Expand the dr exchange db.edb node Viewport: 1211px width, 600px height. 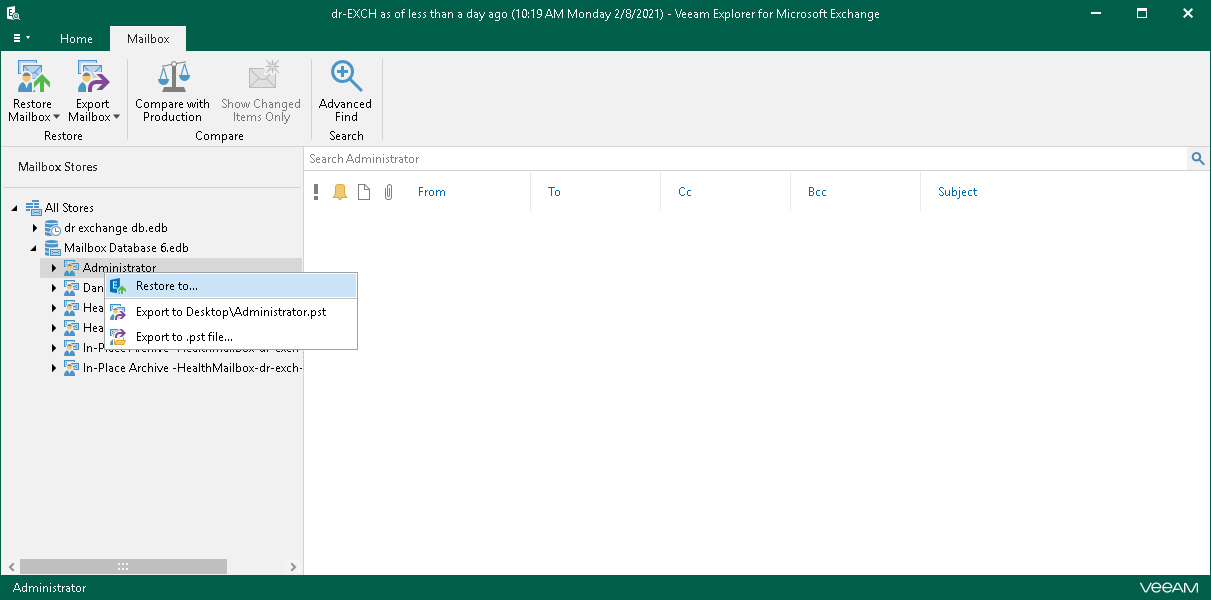[35, 227]
